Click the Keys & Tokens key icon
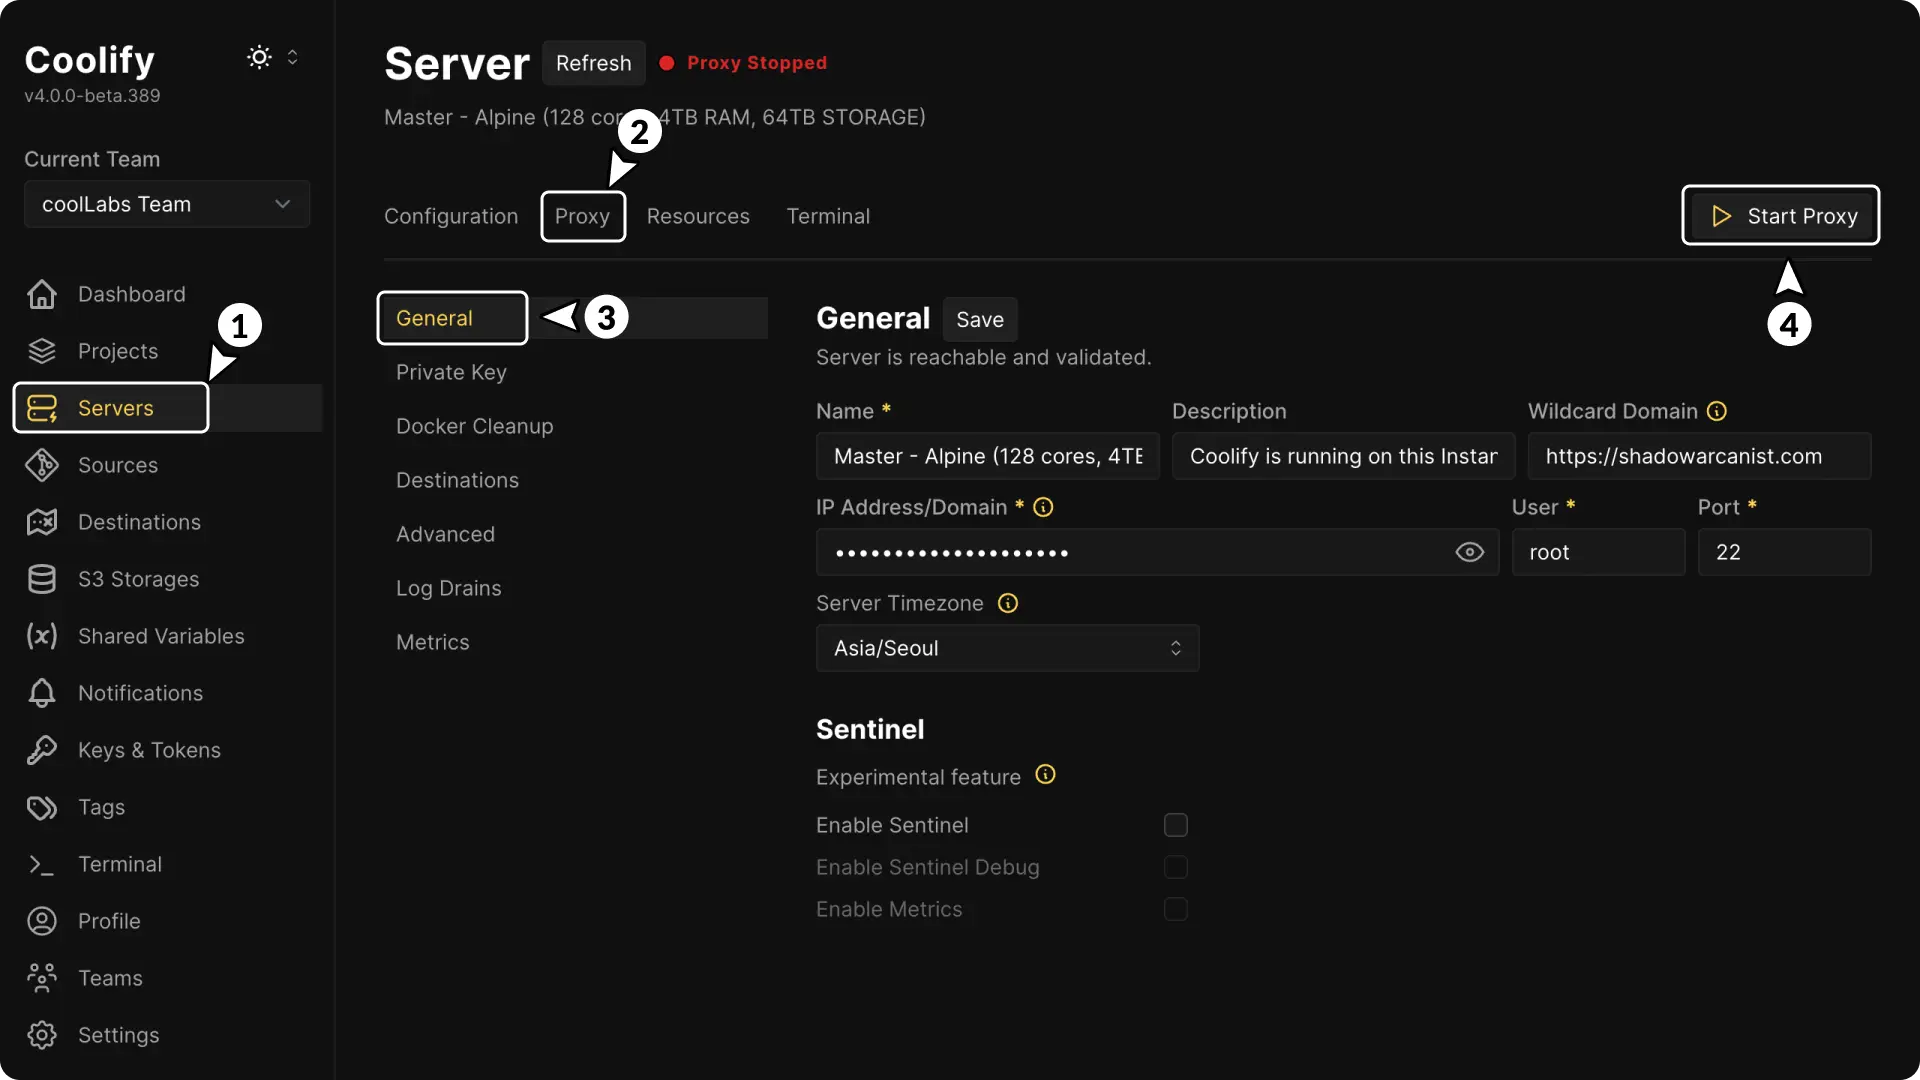This screenshot has width=1920, height=1080. click(42, 750)
